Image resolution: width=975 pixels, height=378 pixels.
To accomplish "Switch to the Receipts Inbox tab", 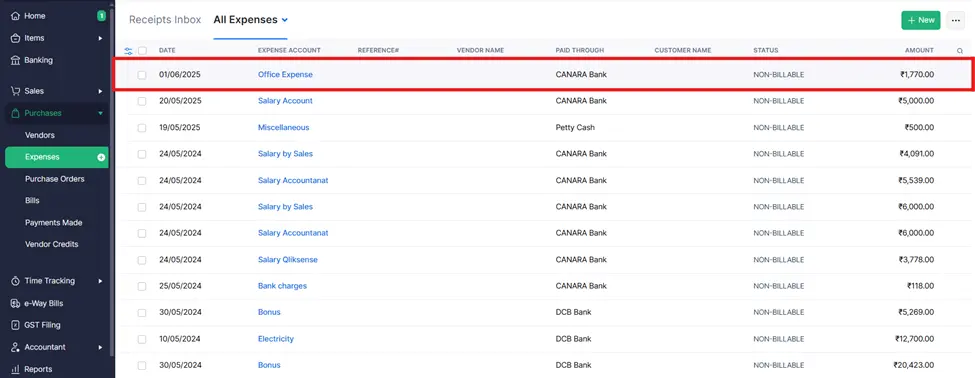I will (165, 20).
